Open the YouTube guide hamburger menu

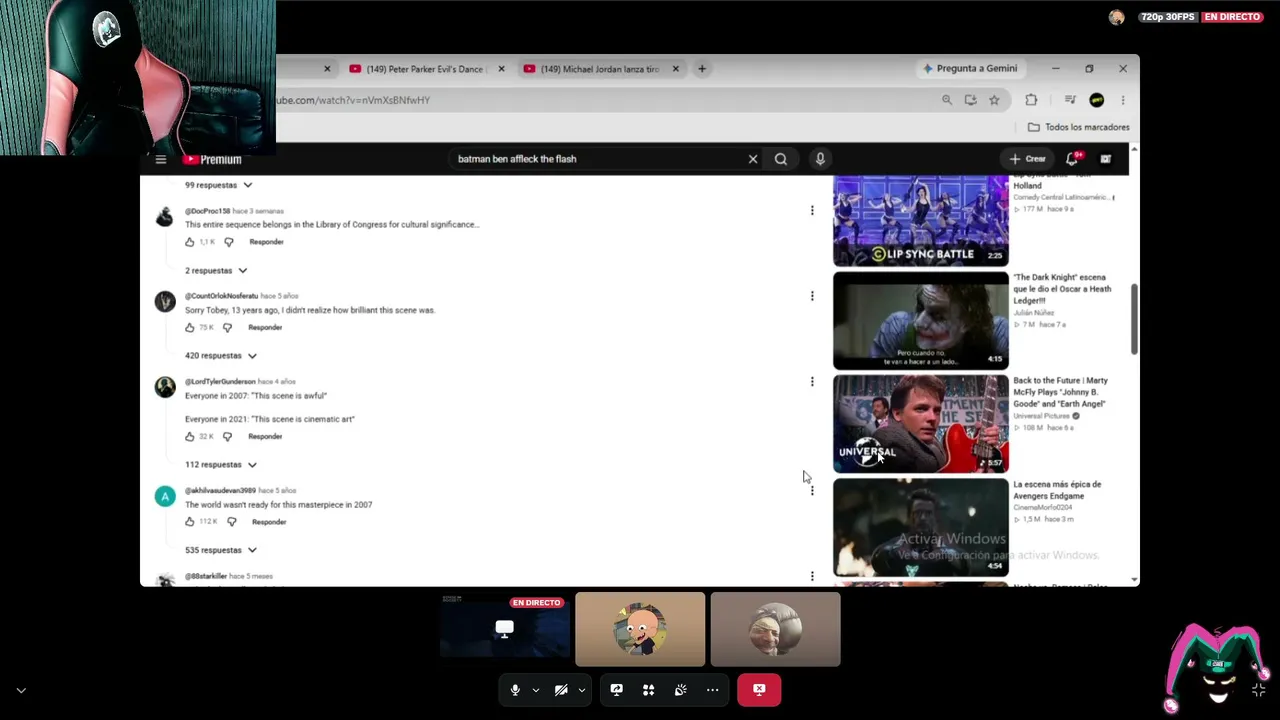[161, 159]
